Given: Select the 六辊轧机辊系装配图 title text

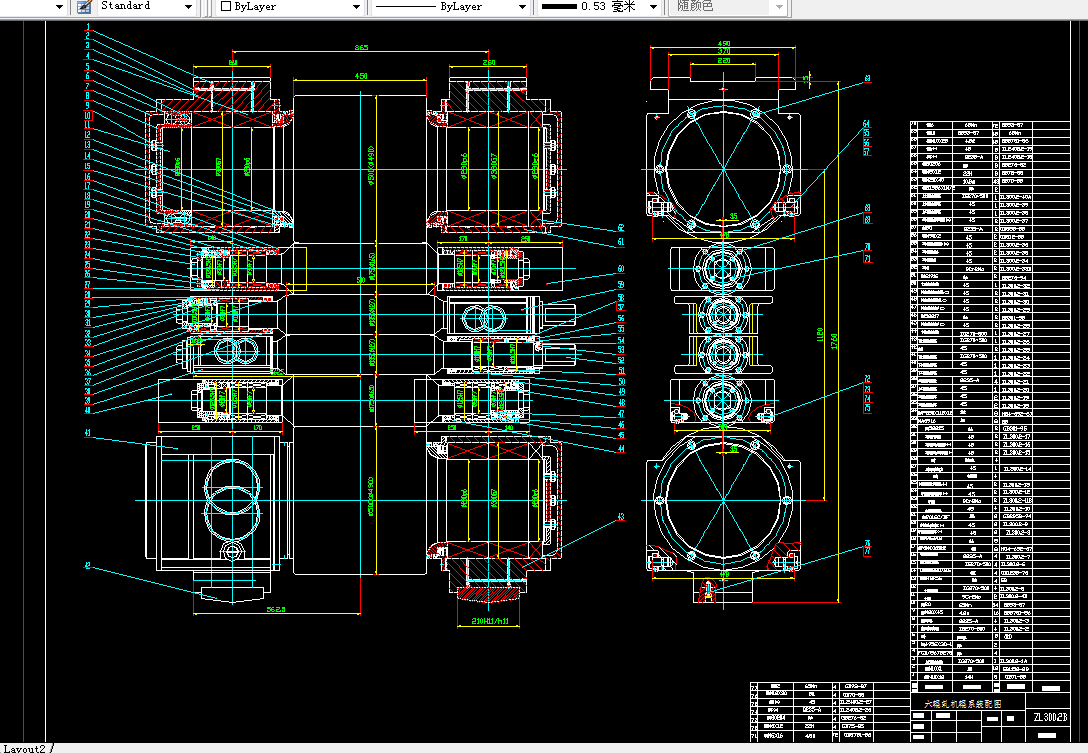Looking at the screenshot, I should (x=962, y=704).
